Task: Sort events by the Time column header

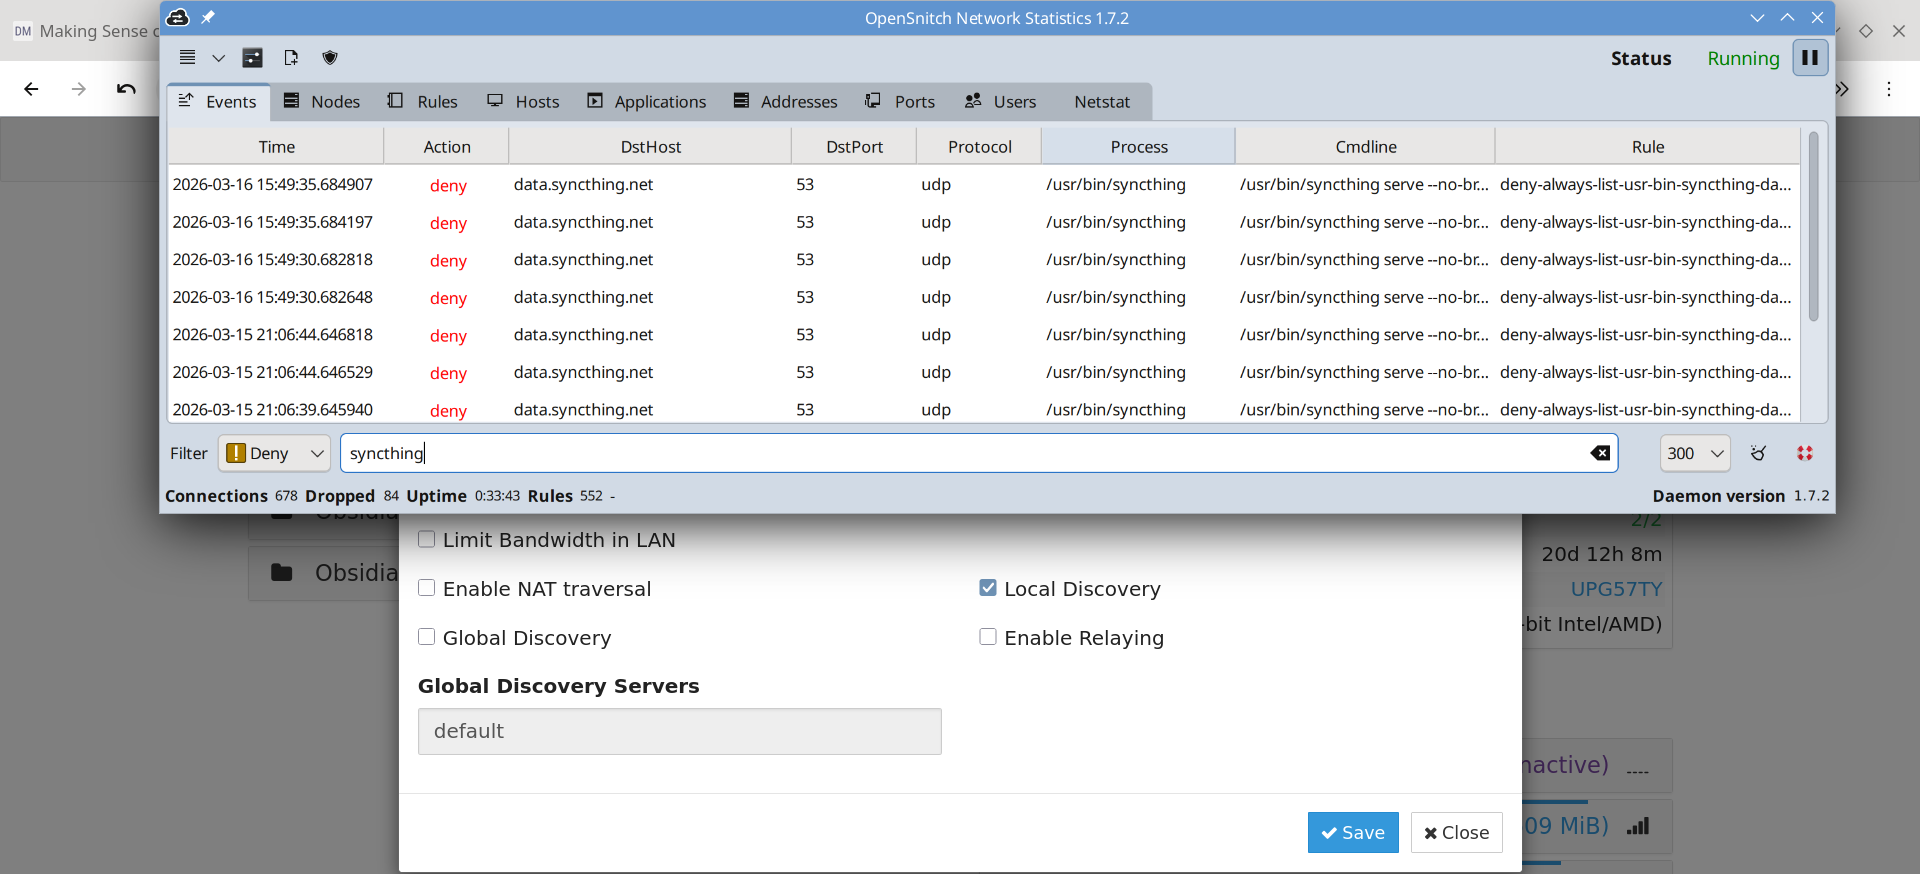Action: (276, 147)
